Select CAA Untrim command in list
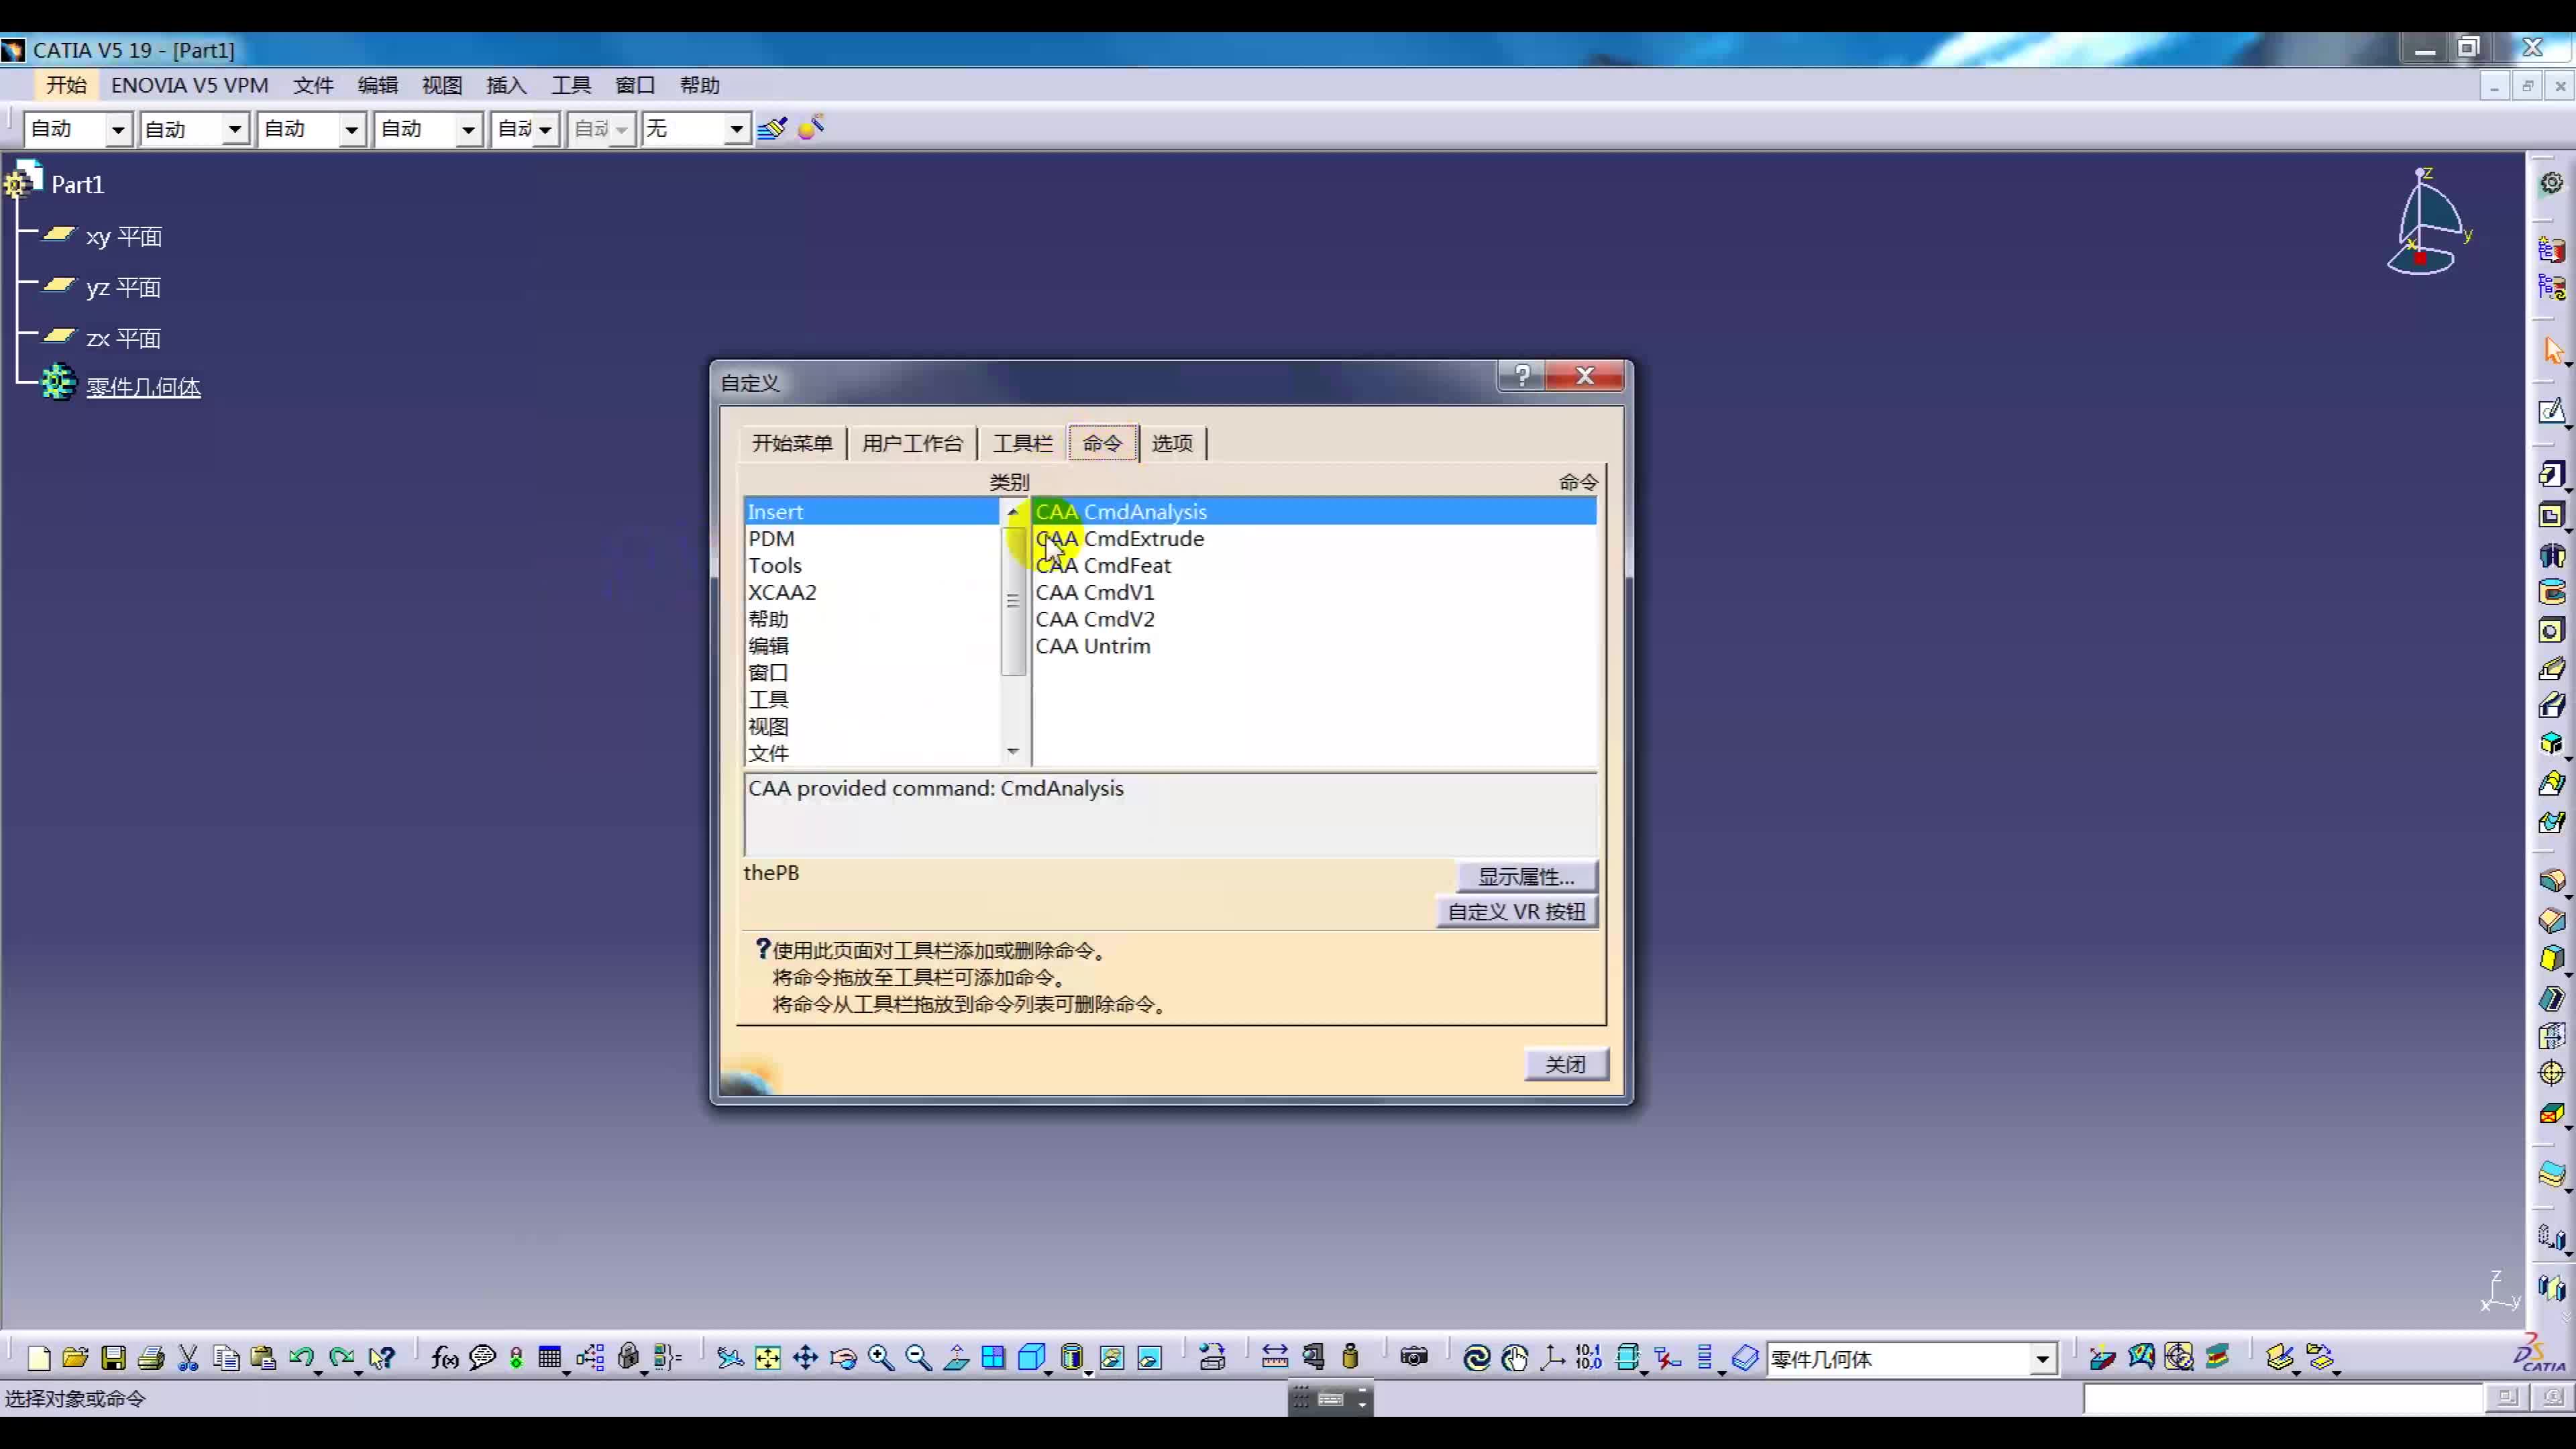Screen dimensions: 2576x1449 click(1092, 646)
